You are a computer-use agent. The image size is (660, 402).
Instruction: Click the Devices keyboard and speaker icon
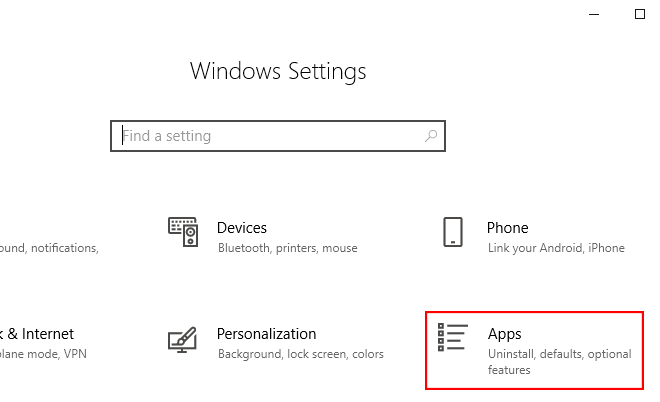(183, 232)
